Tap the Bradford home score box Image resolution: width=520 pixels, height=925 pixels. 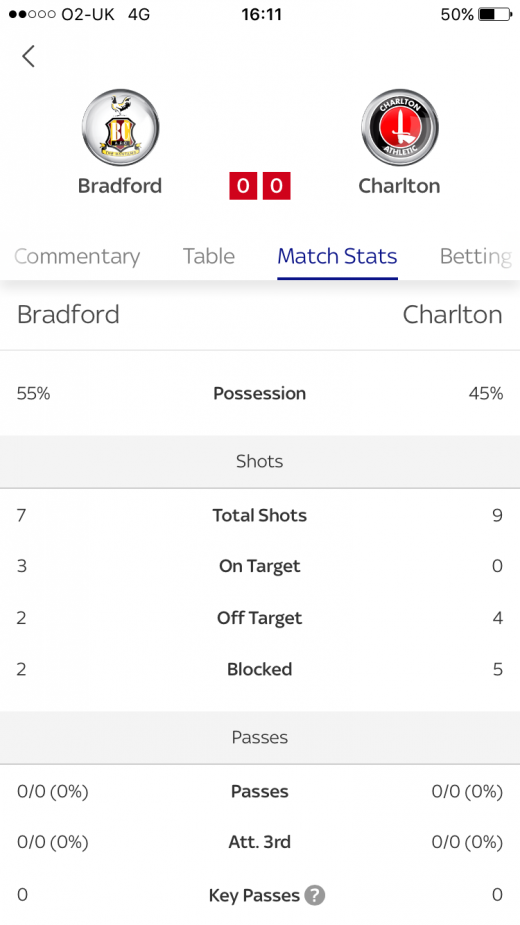(x=243, y=186)
